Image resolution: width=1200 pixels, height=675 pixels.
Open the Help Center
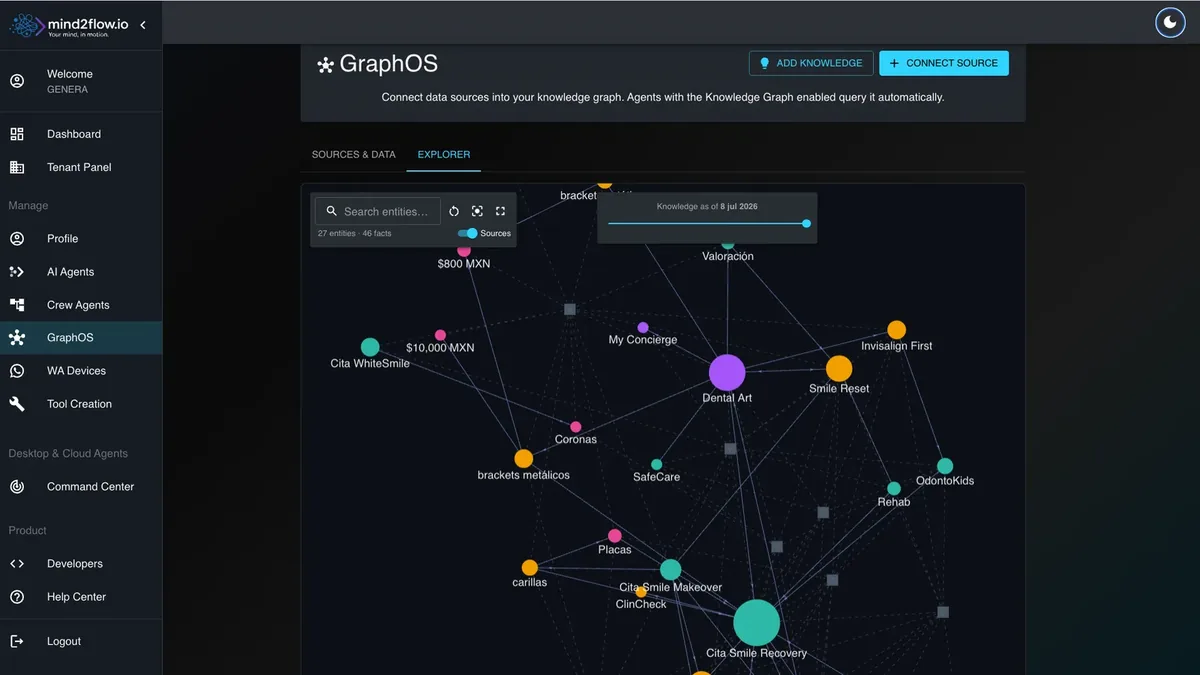(81, 597)
